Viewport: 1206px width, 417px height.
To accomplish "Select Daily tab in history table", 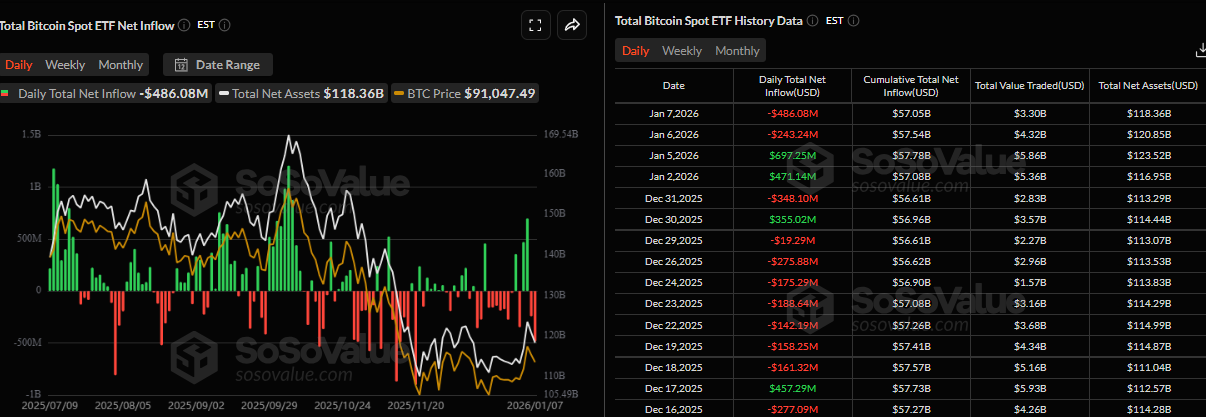I will point(635,50).
